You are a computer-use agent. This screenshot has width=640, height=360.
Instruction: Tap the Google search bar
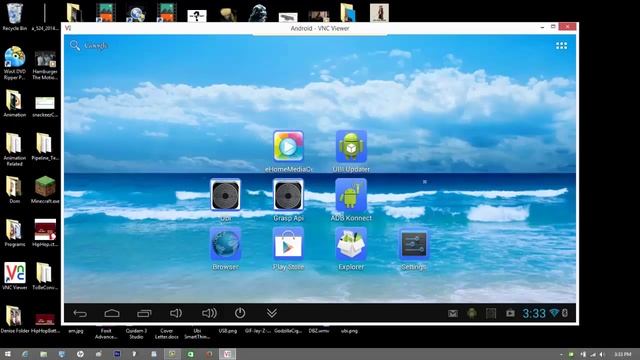89,45
